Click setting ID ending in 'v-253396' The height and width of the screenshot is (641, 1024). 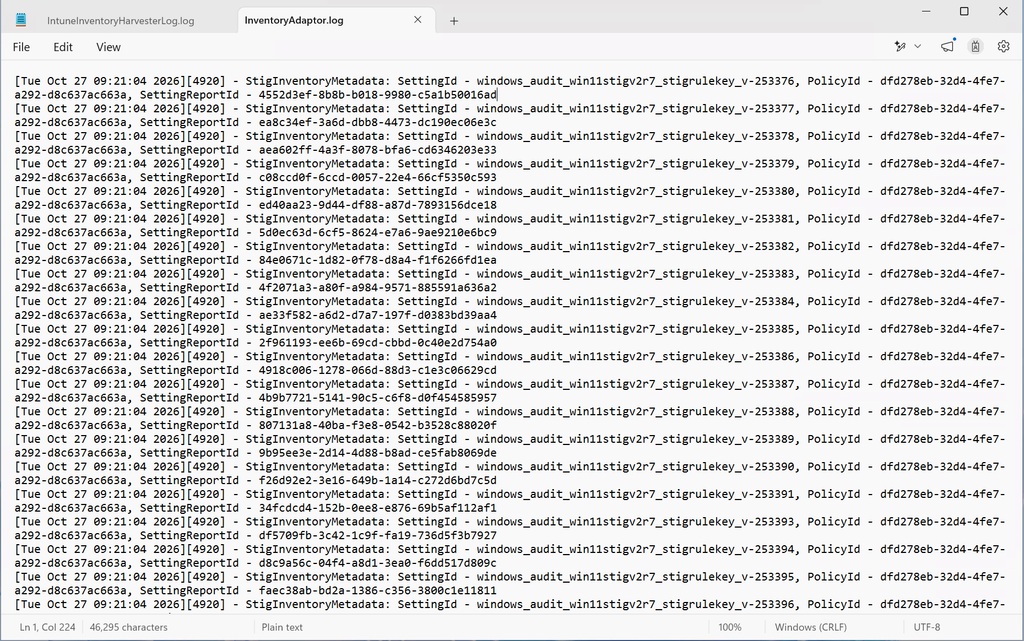635,604
